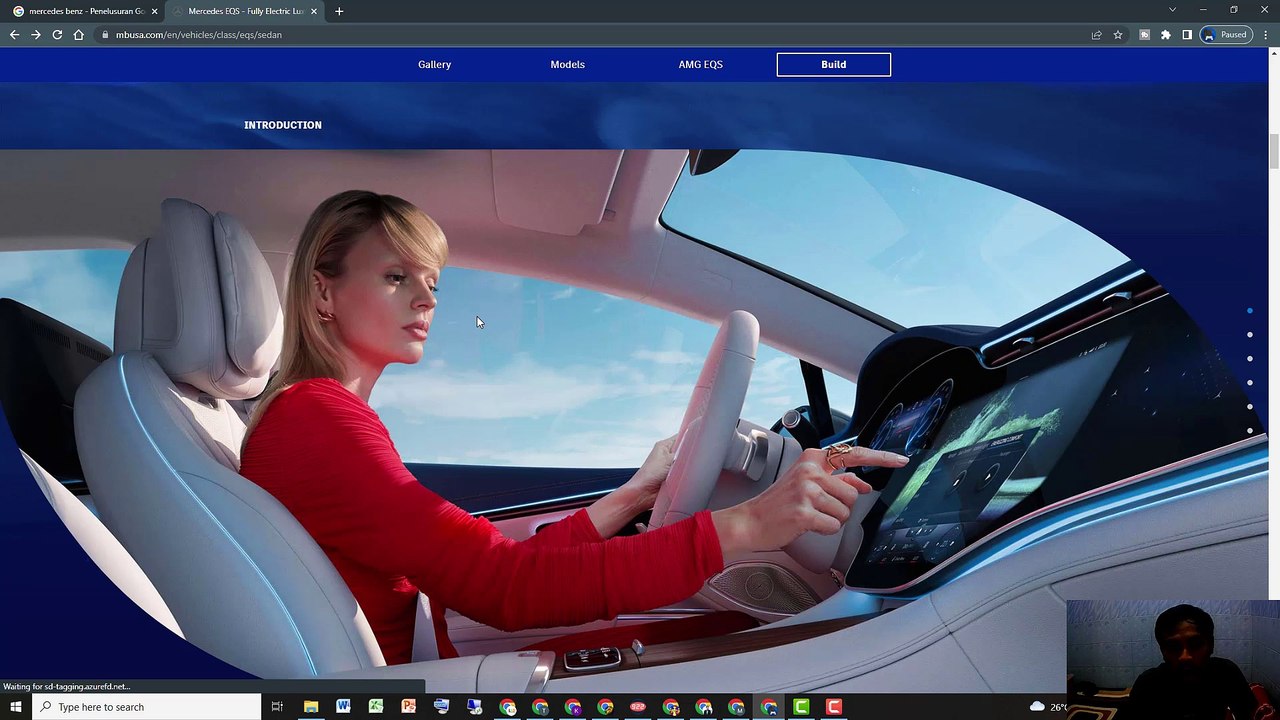The width and height of the screenshot is (1280, 720).
Task: Open the weather widget in the taskbar
Action: click(x=1050, y=707)
